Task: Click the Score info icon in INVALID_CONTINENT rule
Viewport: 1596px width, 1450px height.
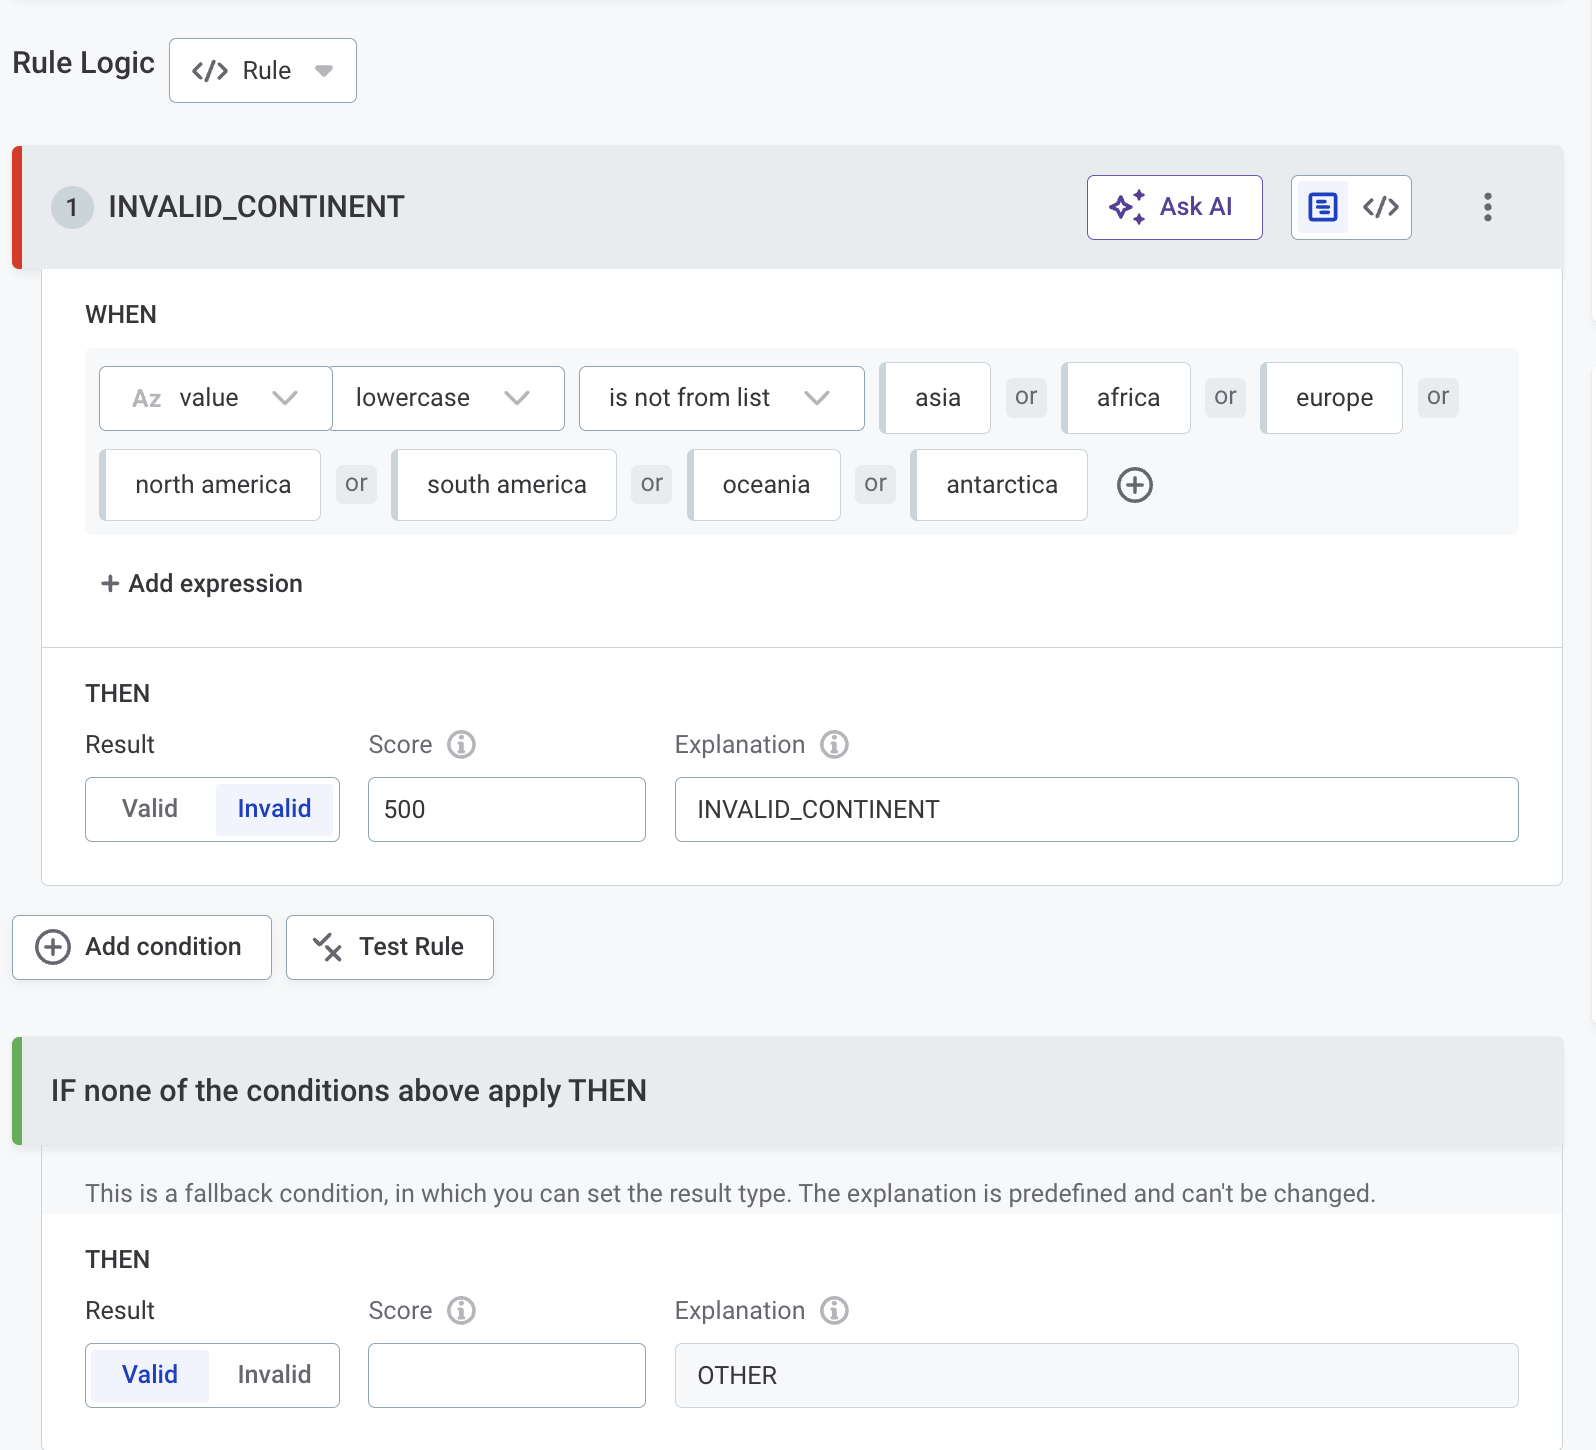Action: pos(461,745)
